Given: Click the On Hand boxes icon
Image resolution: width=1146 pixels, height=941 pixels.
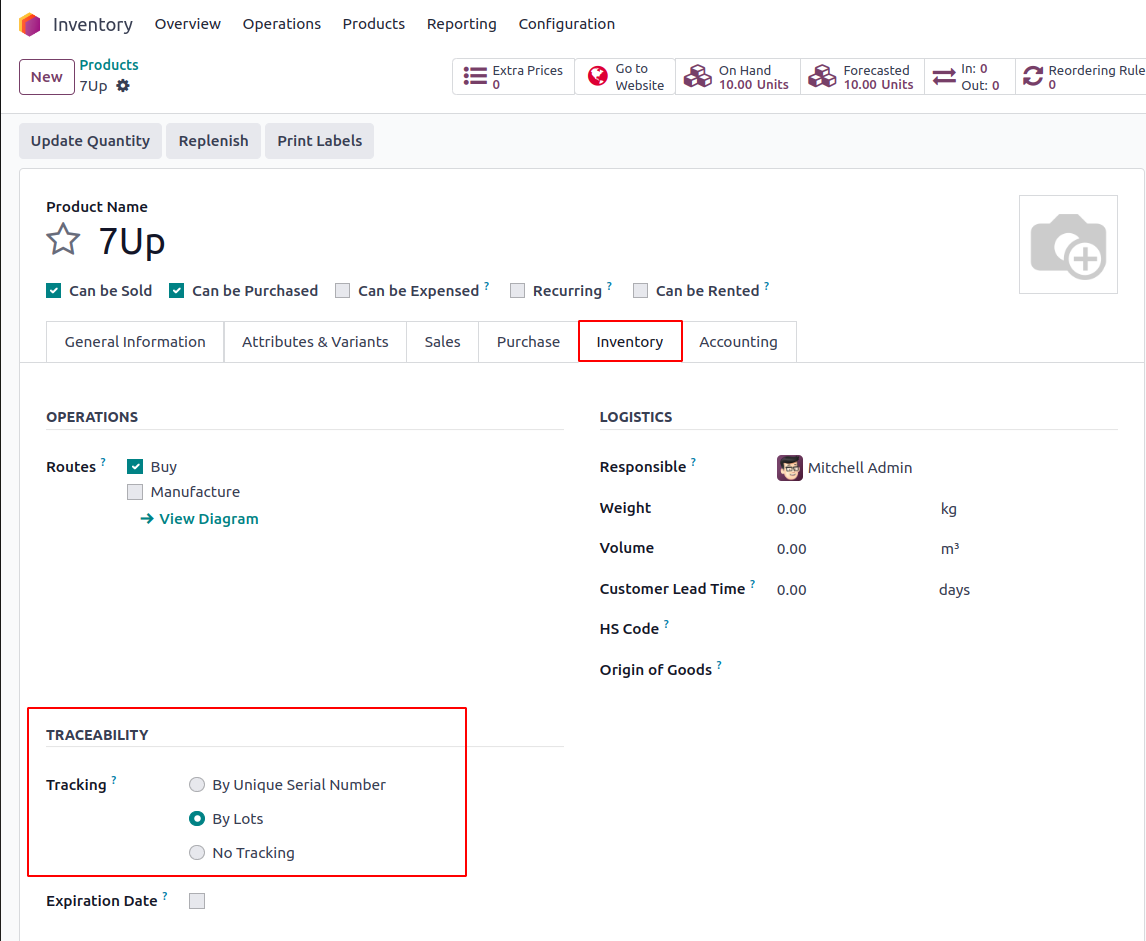Looking at the screenshot, I should tap(697, 76).
